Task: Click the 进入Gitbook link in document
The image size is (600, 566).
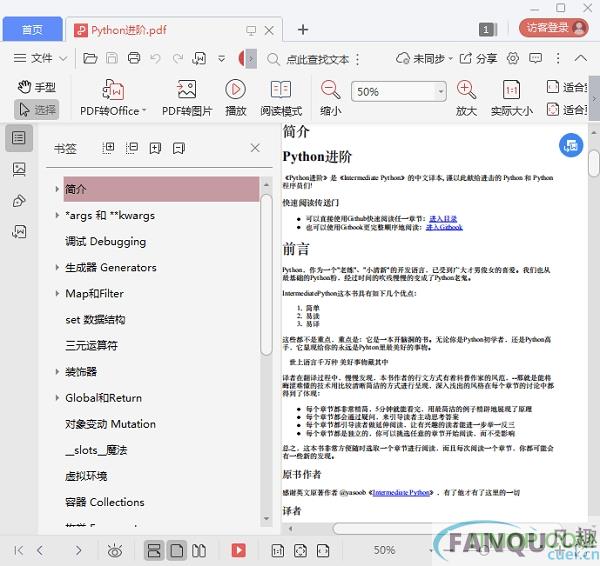Action: pos(444,227)
